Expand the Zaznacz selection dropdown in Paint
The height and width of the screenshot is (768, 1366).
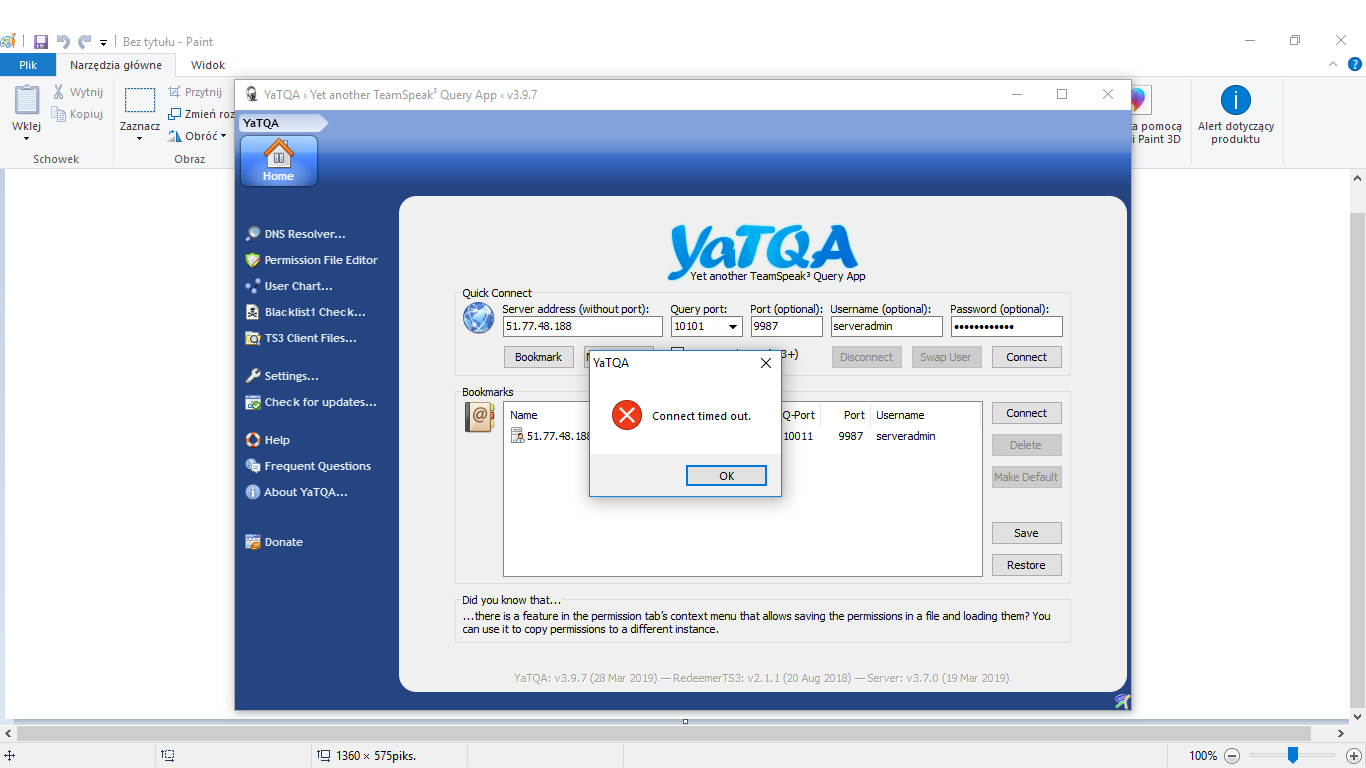coord(140,138)
